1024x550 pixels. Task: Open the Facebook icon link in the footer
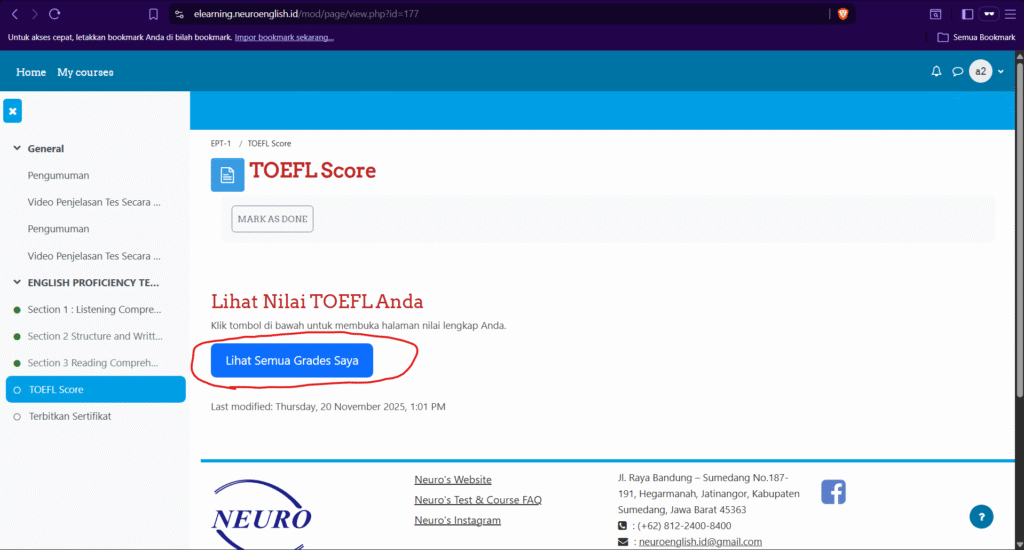click(833, 492)
